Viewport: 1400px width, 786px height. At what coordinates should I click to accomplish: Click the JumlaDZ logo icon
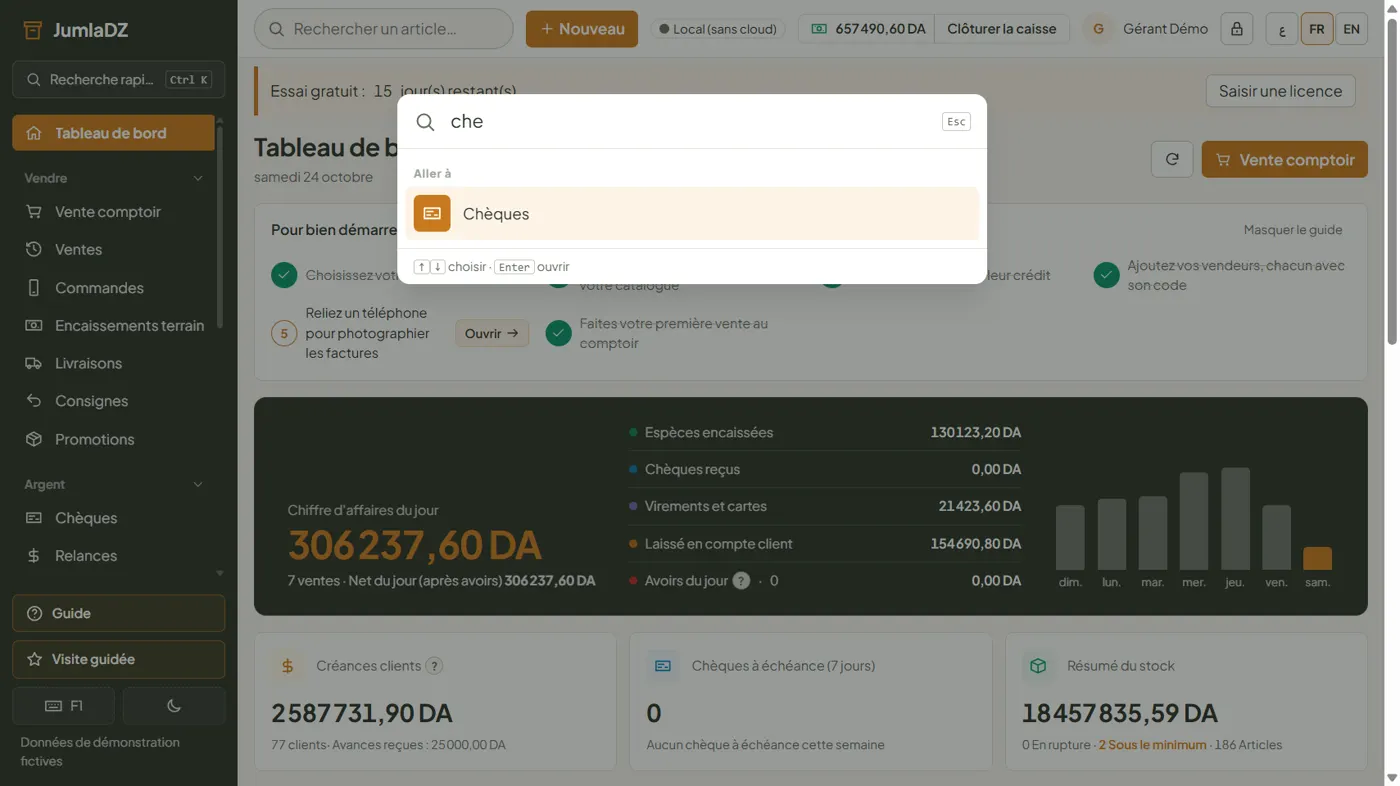tap(33, 30)
